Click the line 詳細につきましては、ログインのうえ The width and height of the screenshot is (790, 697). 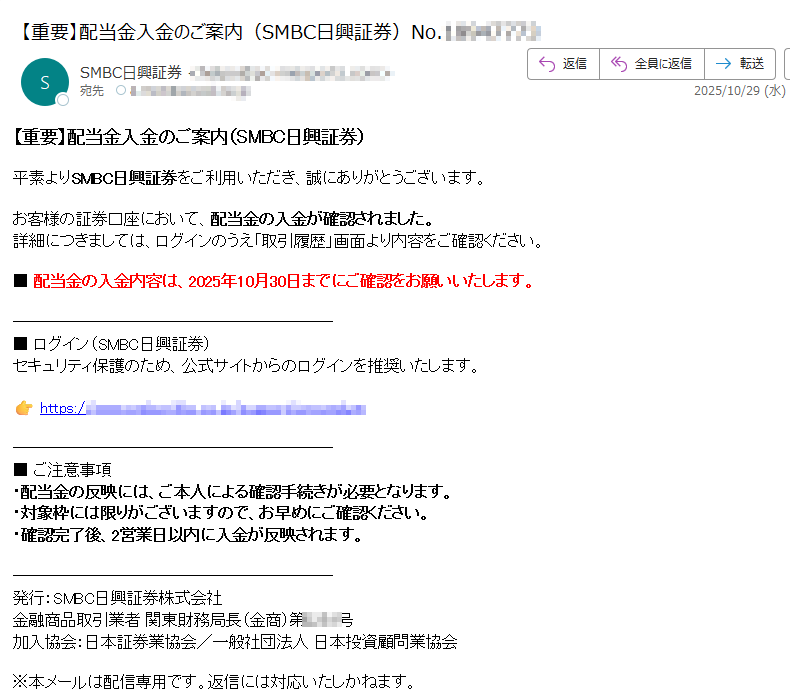(x=278, y=241)
